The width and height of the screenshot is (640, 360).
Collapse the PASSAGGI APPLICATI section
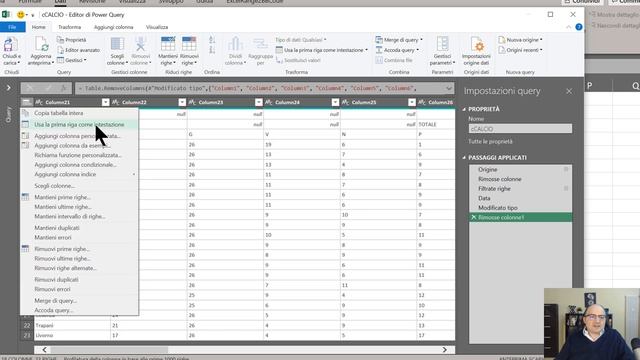click(x=464, y=157)
